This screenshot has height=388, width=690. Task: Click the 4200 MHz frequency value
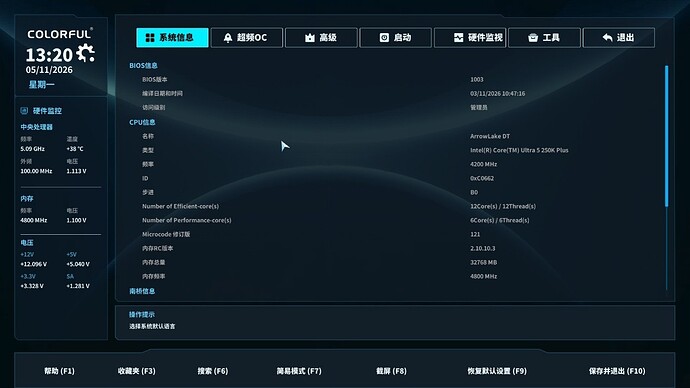pos(483,165)
